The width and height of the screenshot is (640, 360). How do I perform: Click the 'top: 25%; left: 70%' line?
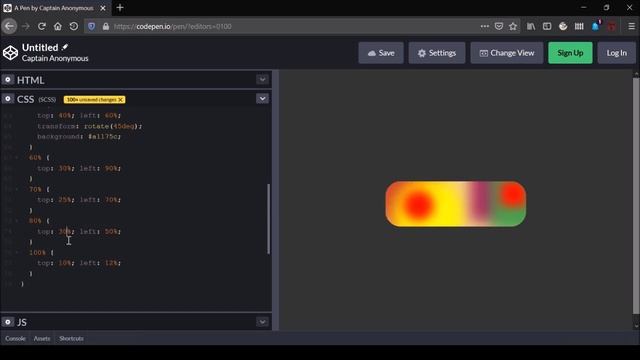[79, 200]
